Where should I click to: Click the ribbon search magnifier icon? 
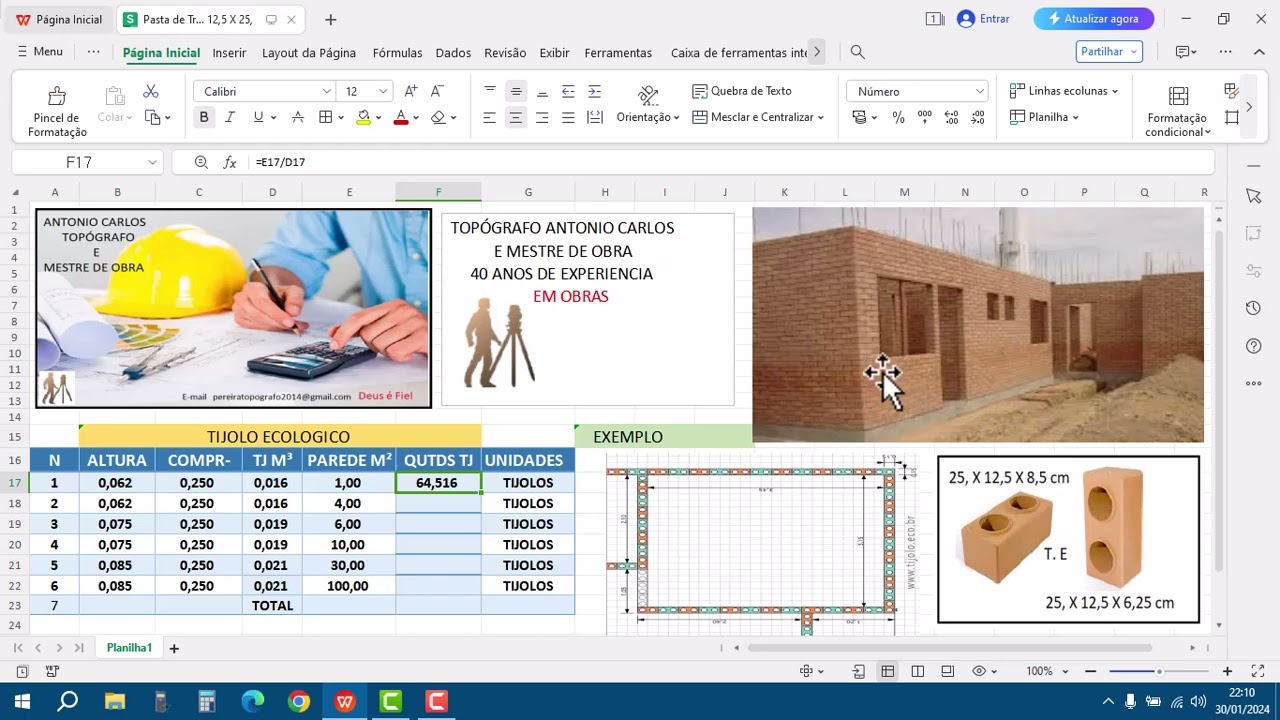tap(857, 52)
